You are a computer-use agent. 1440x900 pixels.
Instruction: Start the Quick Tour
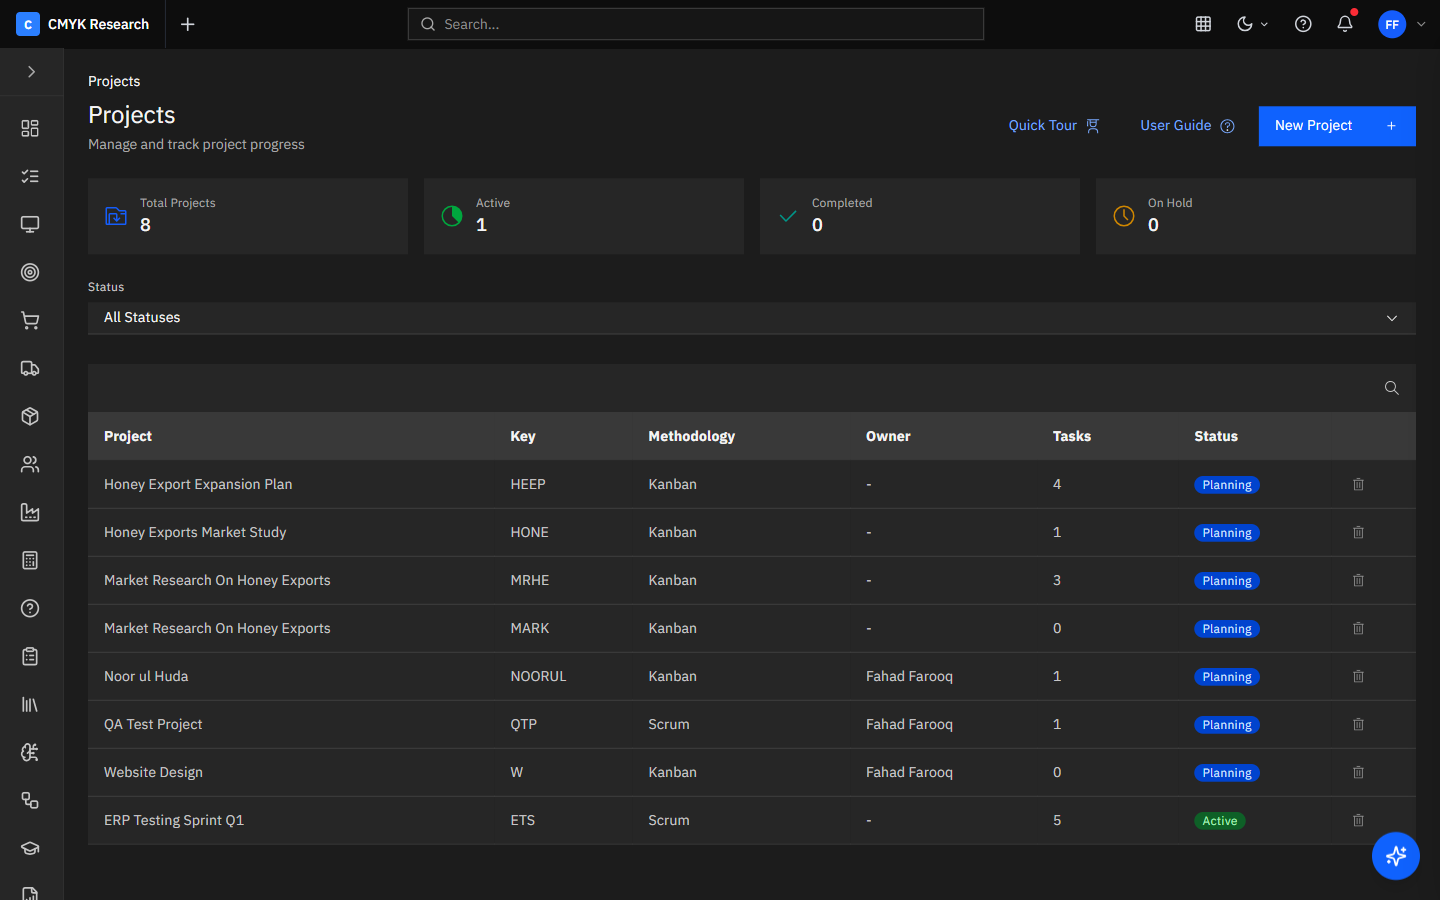pos(1054,125)
